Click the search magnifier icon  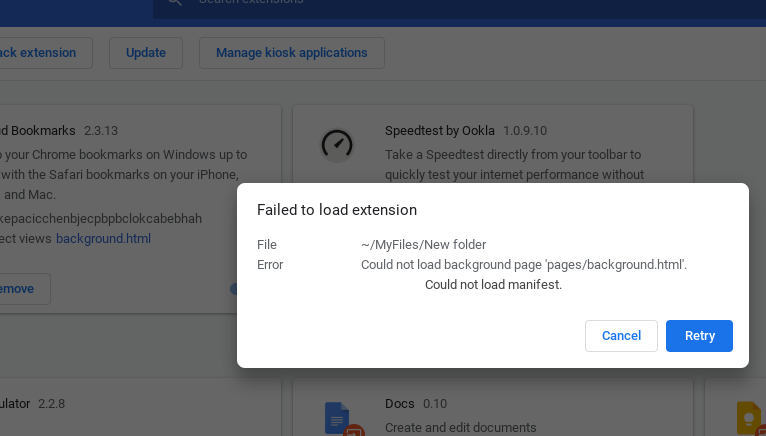(x=174, y=3)
